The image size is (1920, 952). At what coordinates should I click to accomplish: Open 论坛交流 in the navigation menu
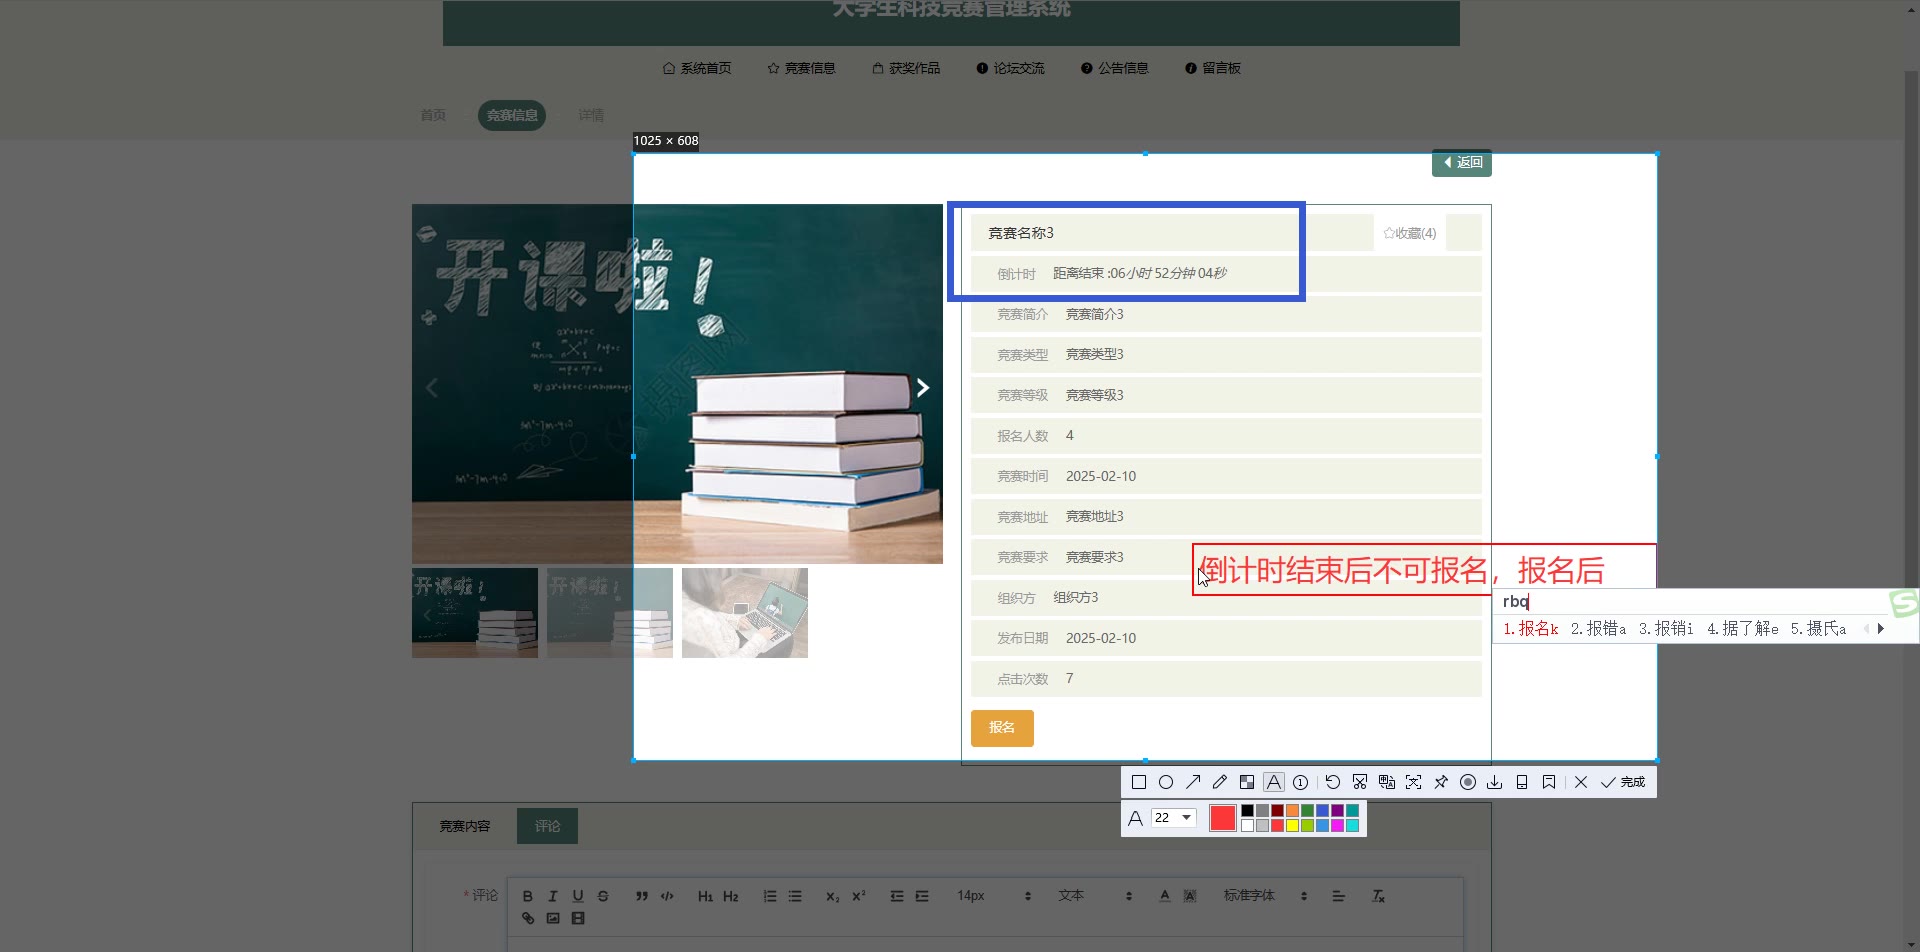coord(1010,68)
